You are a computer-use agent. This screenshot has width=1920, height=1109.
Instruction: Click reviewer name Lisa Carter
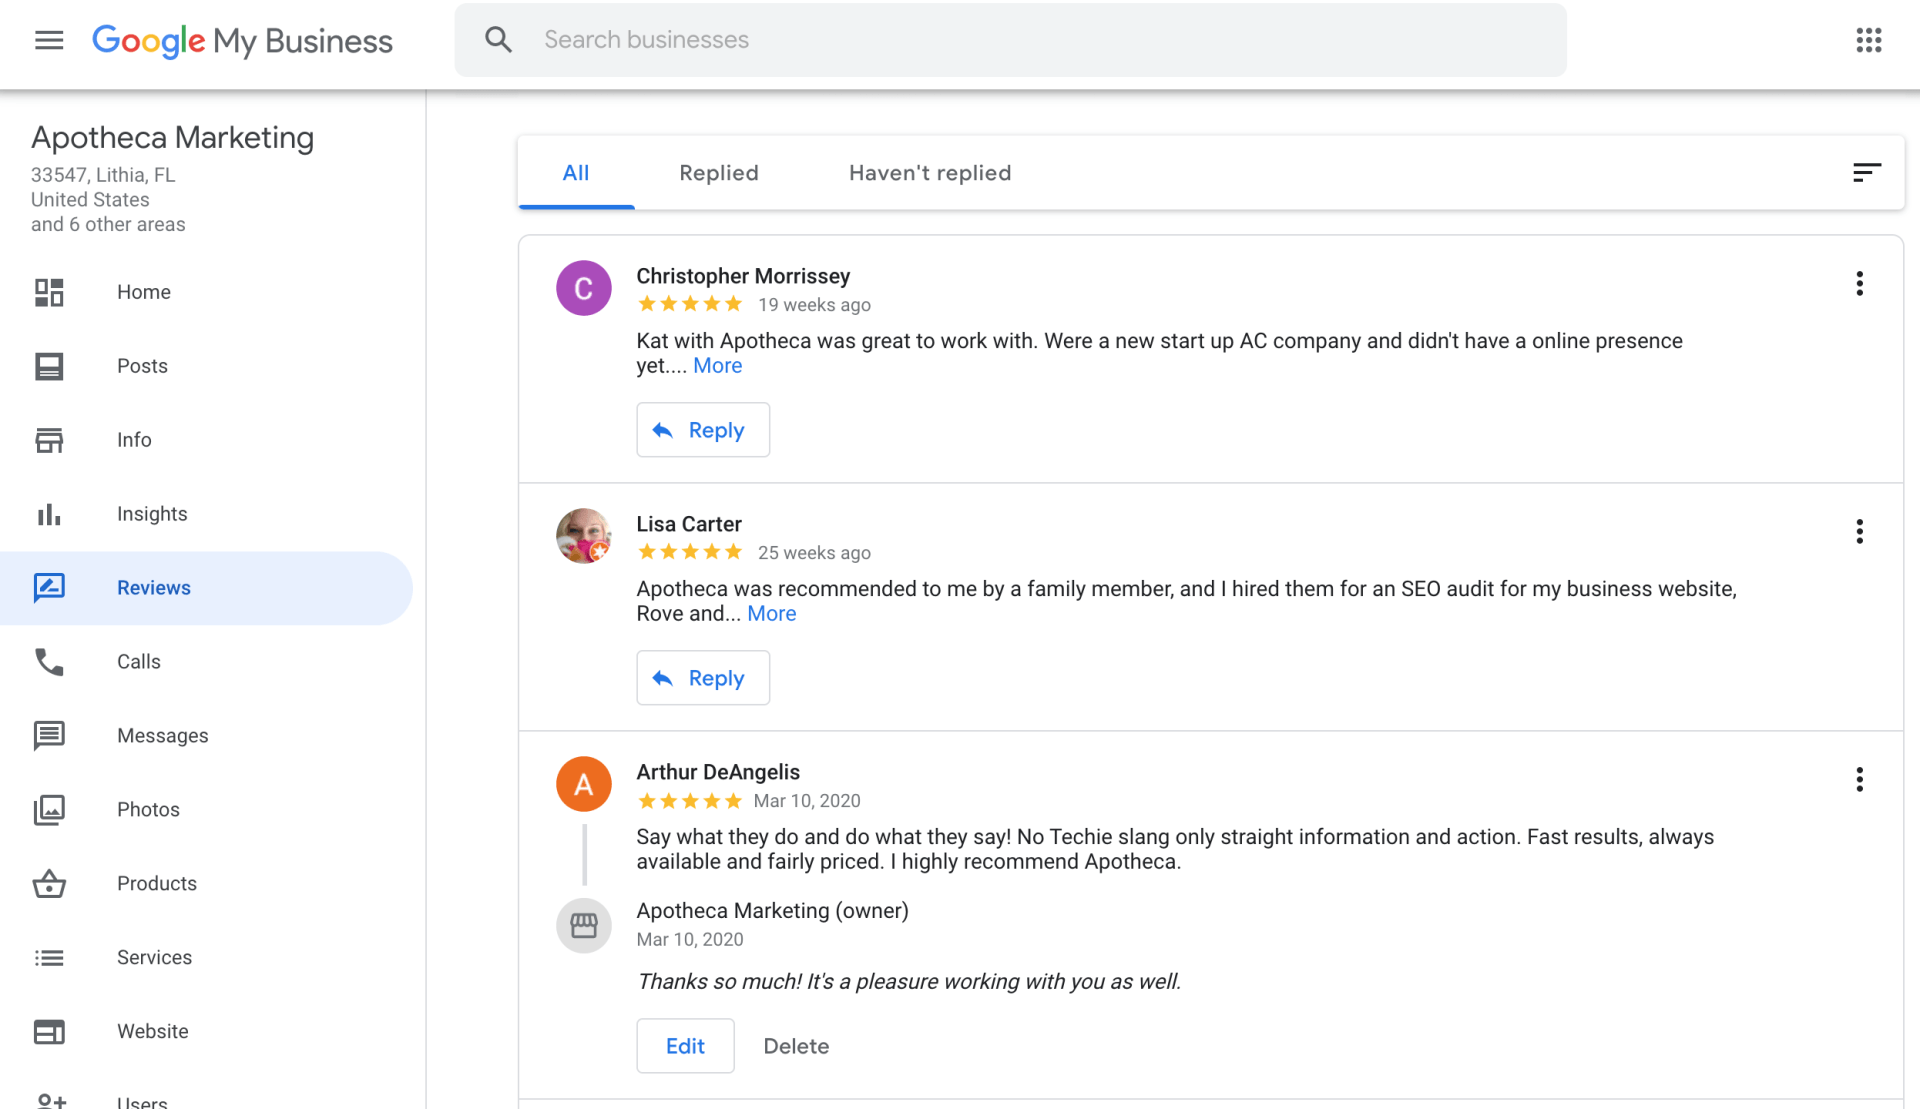pyautogui.click(x=689, y=524)
